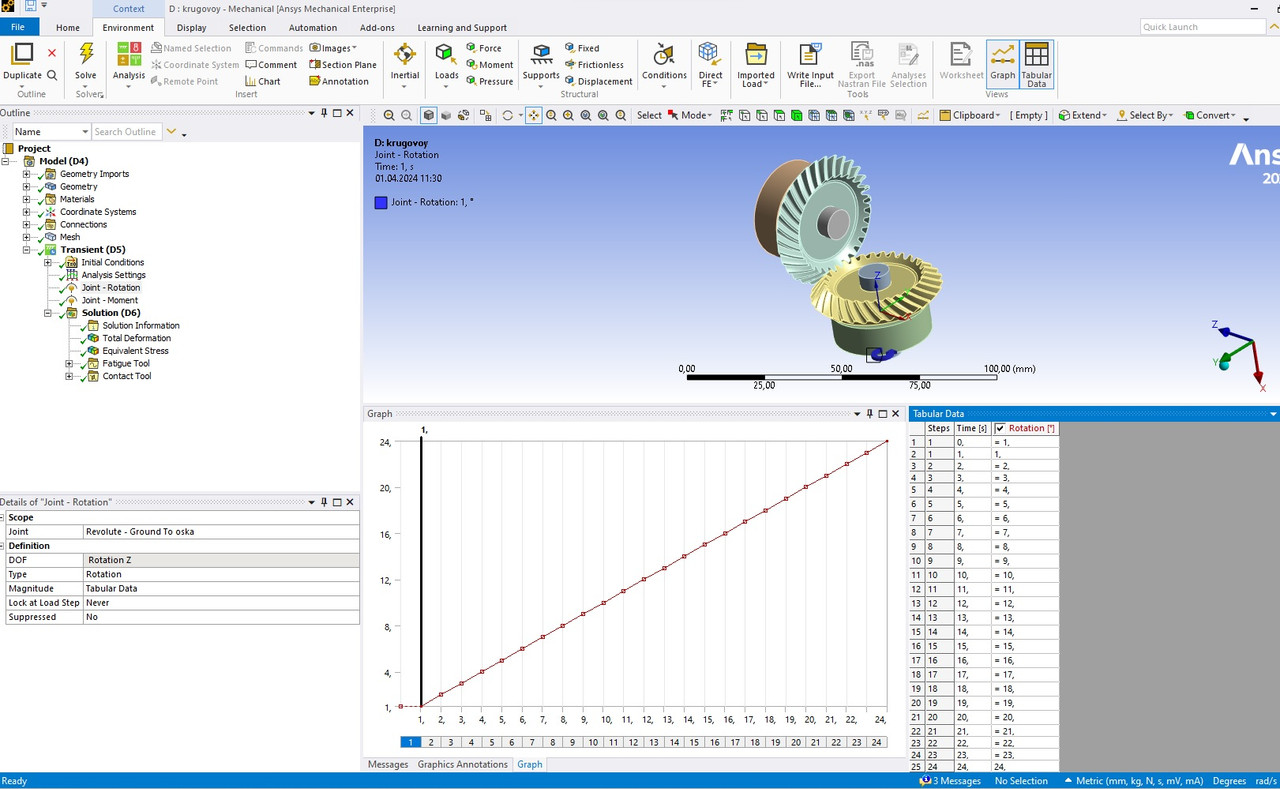Expand the Geometry Imports tree node
The height and width of the screenshot is (789, 1280).
(x=27, y=174)
